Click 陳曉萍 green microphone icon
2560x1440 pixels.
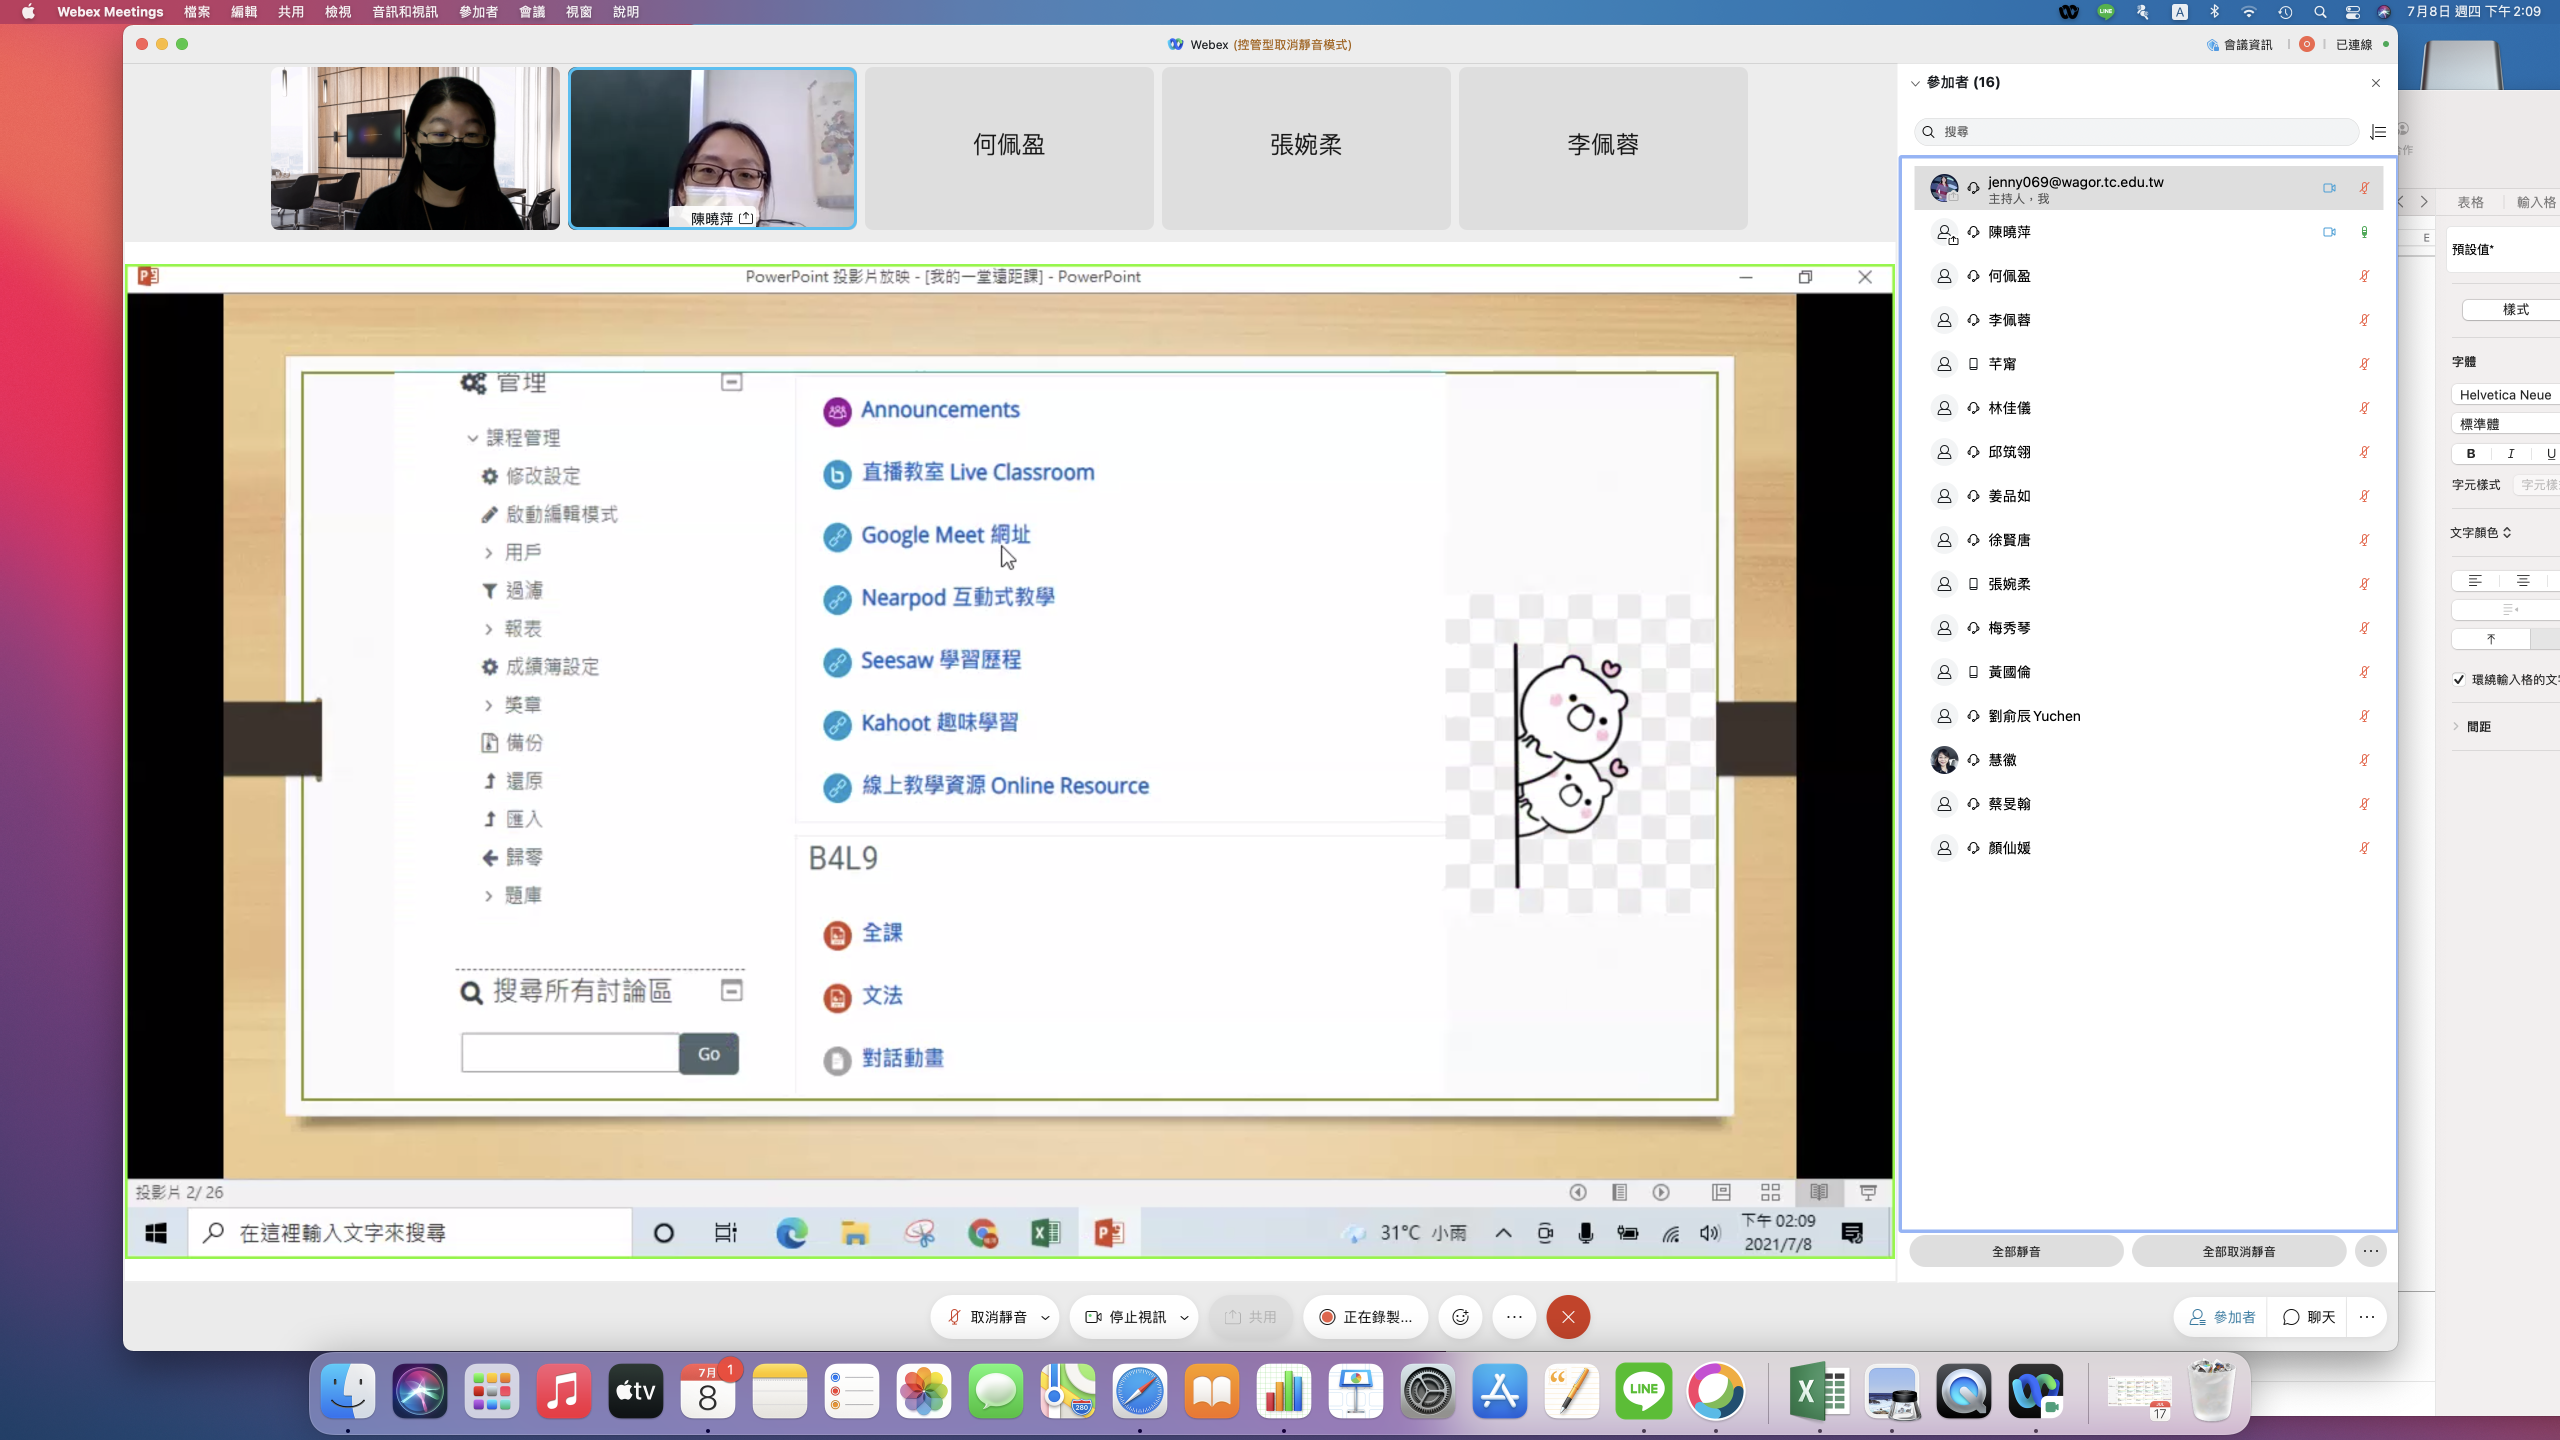(x=2364, y=232)
